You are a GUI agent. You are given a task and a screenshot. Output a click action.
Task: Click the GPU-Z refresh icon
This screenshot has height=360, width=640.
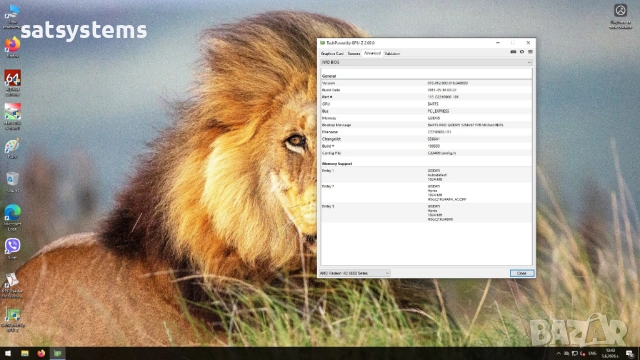click(x=522, y=52)
